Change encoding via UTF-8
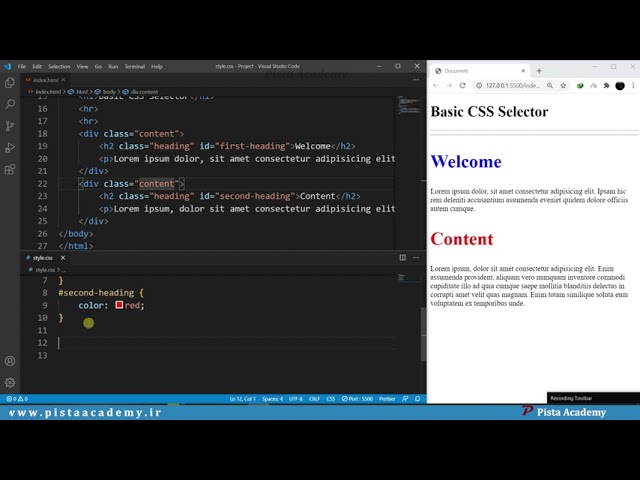The height and width of the screenshot is (480, 640). (x=296, y=399)
